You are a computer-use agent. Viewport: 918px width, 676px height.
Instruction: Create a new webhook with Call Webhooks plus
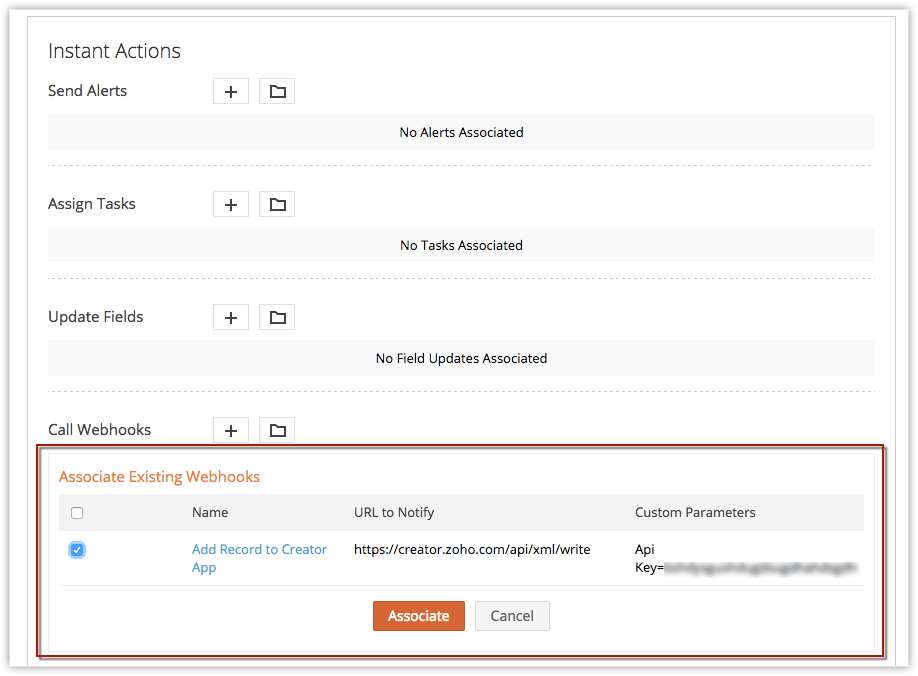point(231,431)
